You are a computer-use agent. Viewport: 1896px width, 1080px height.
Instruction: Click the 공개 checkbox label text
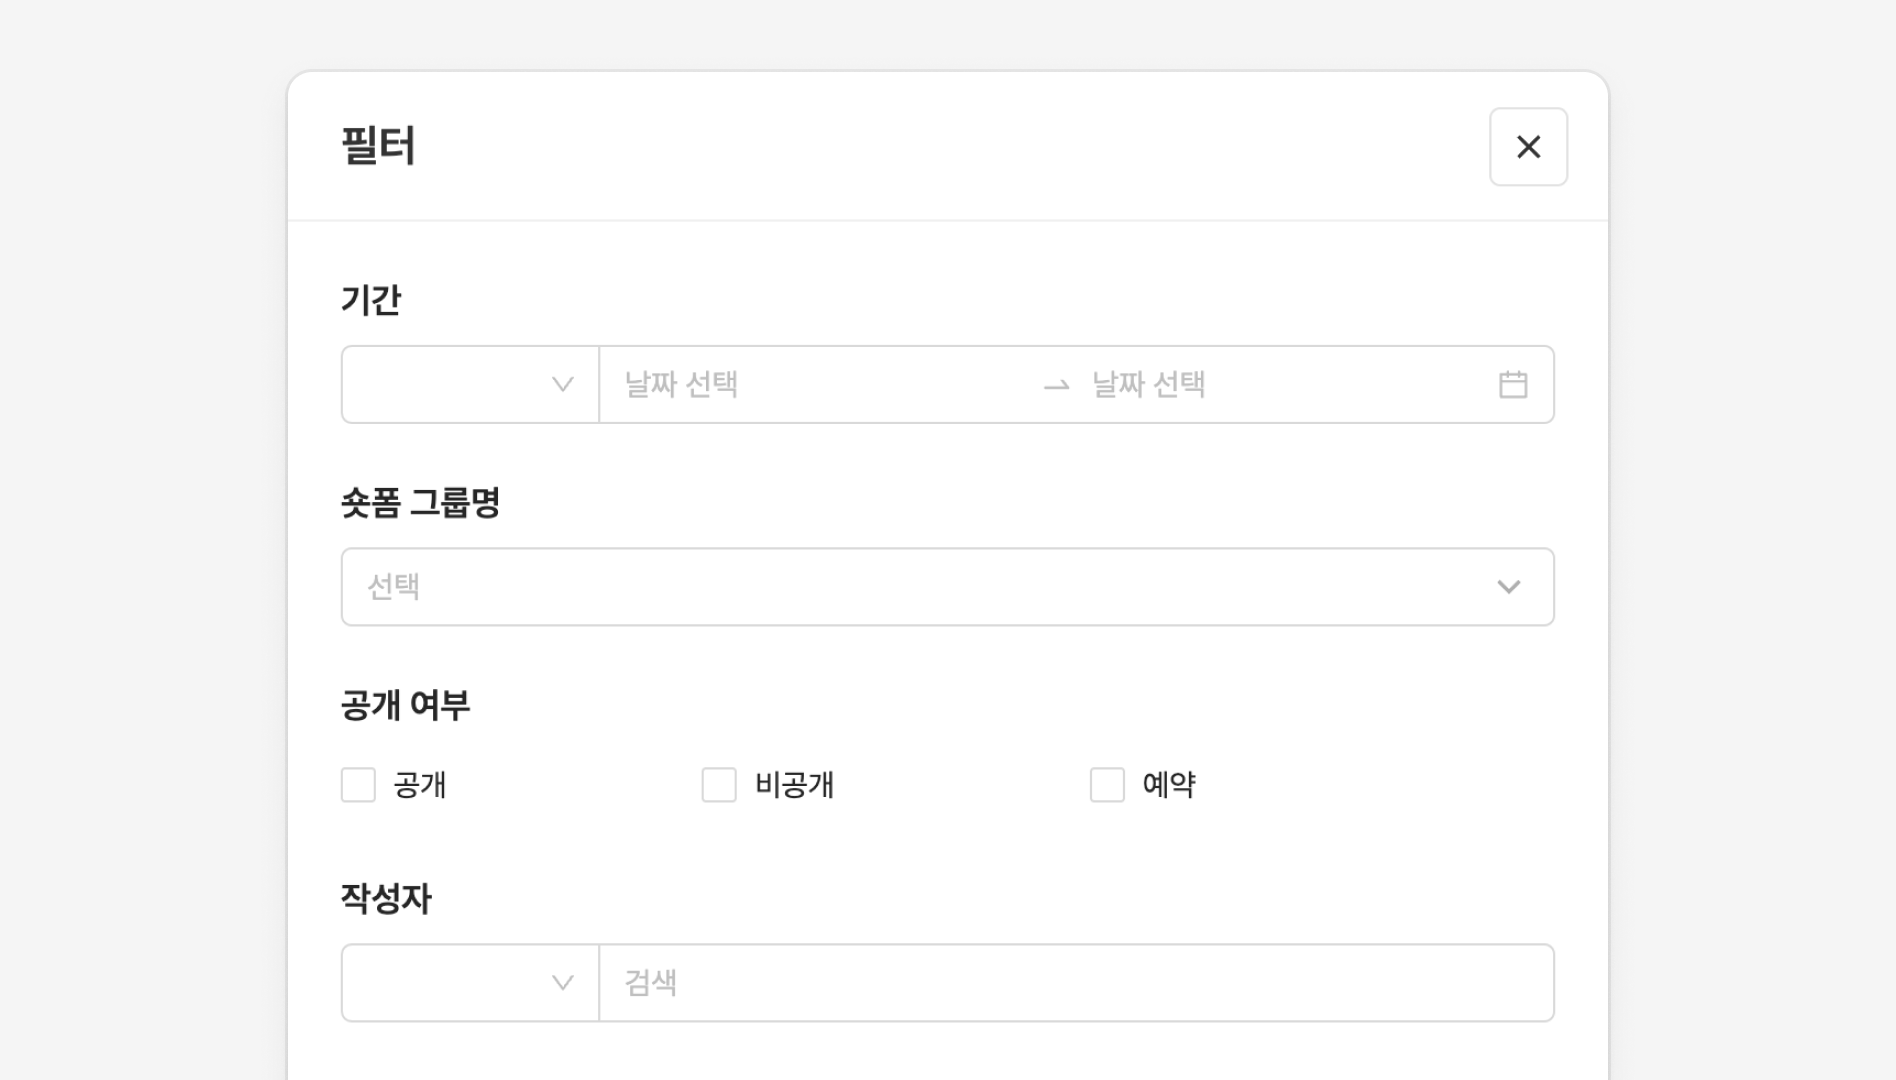coord(420,785)
